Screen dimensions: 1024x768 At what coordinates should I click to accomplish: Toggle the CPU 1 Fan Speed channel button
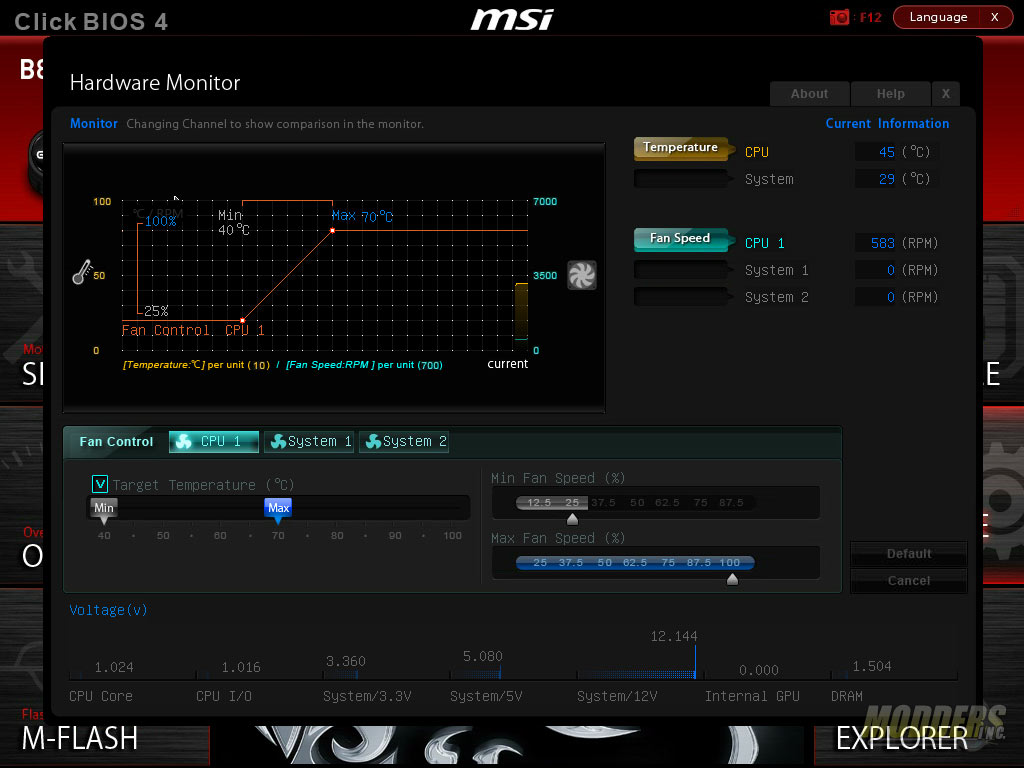pyautogui.click(x=684, y=239)
